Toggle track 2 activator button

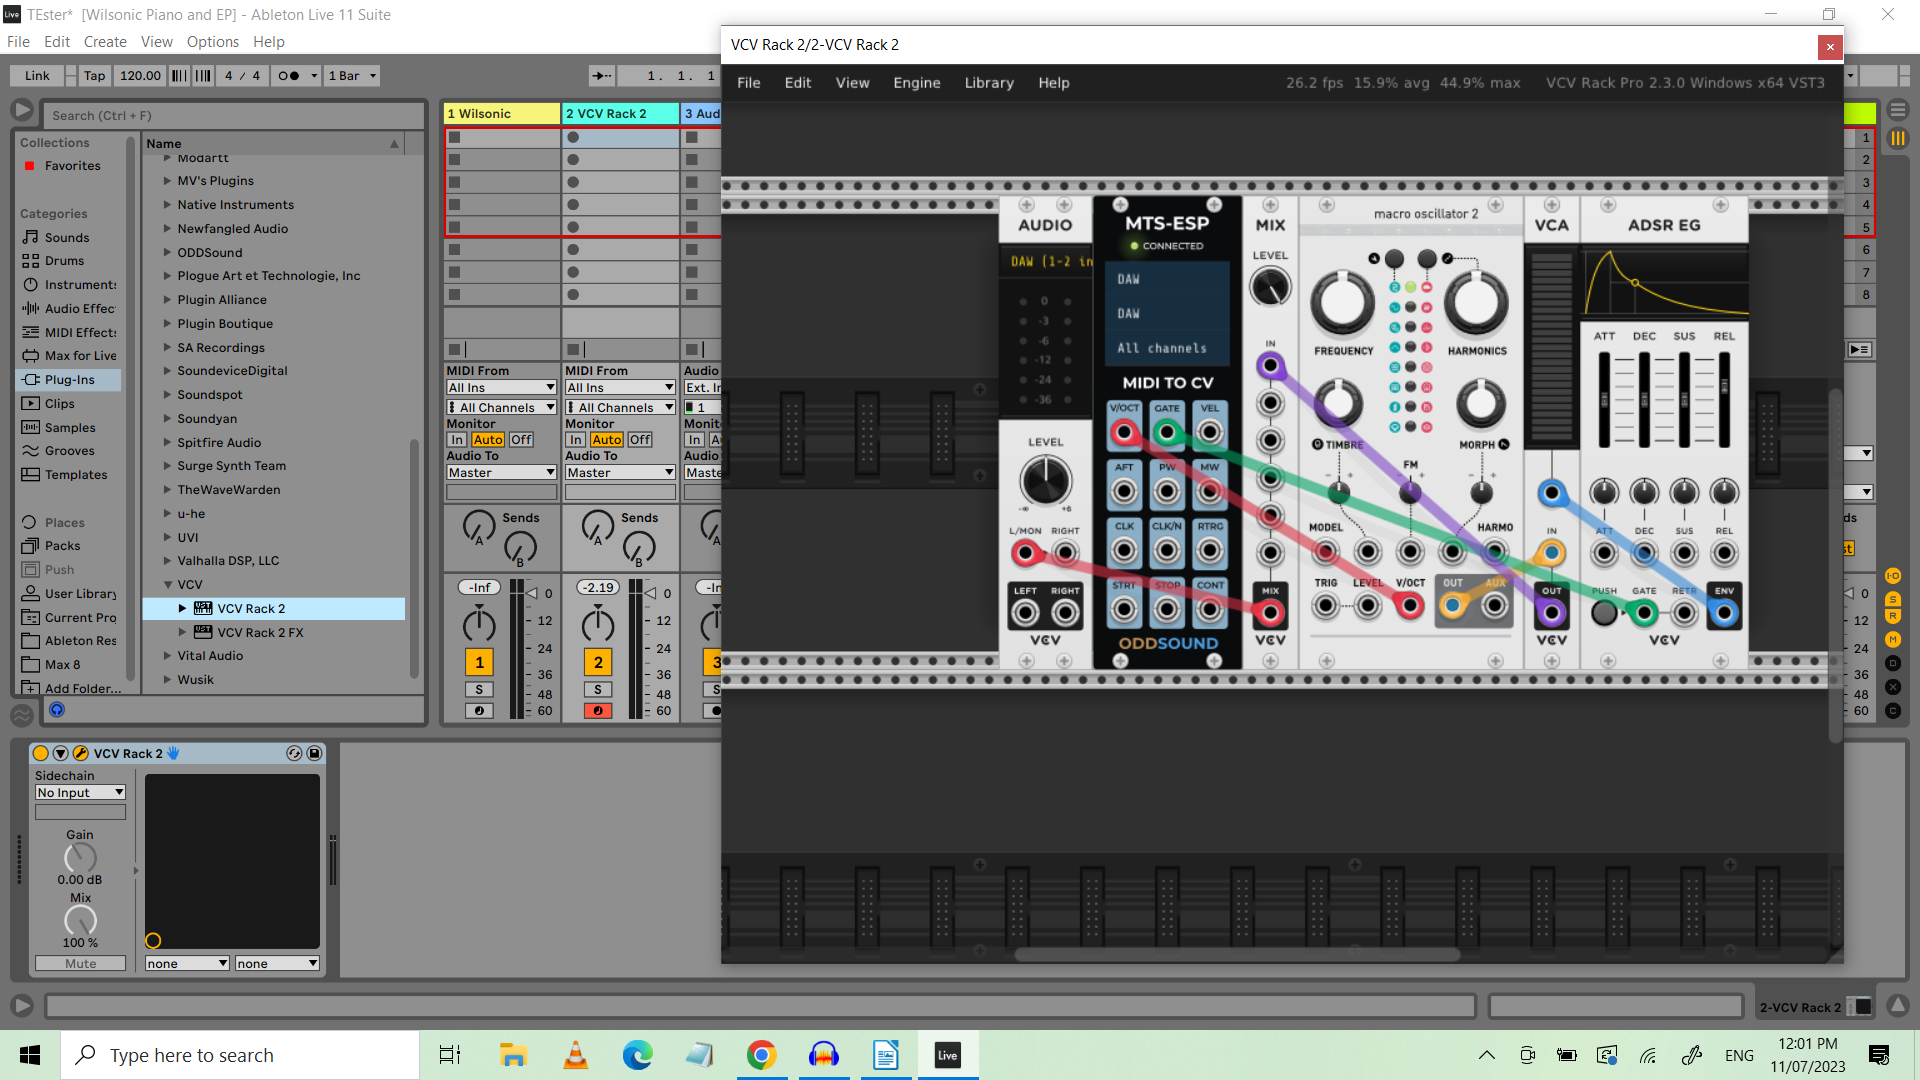pos(598,662)
